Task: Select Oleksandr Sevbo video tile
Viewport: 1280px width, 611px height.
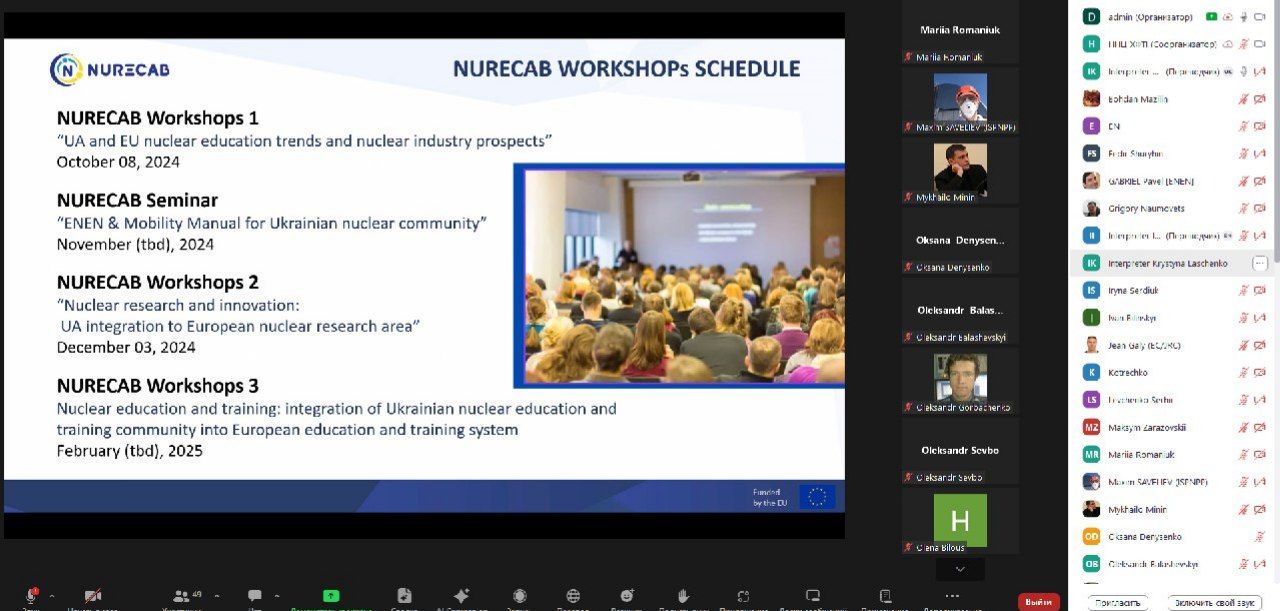Action: (960, 451)
